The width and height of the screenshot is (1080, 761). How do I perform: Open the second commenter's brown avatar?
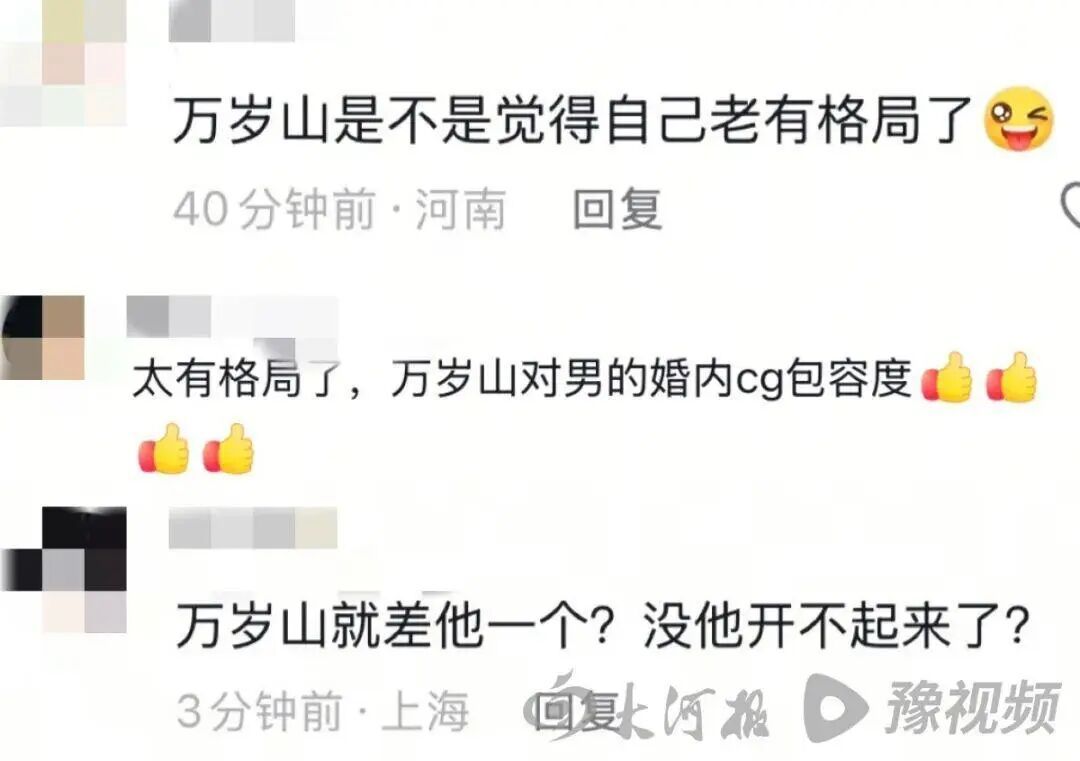point(42,337)
